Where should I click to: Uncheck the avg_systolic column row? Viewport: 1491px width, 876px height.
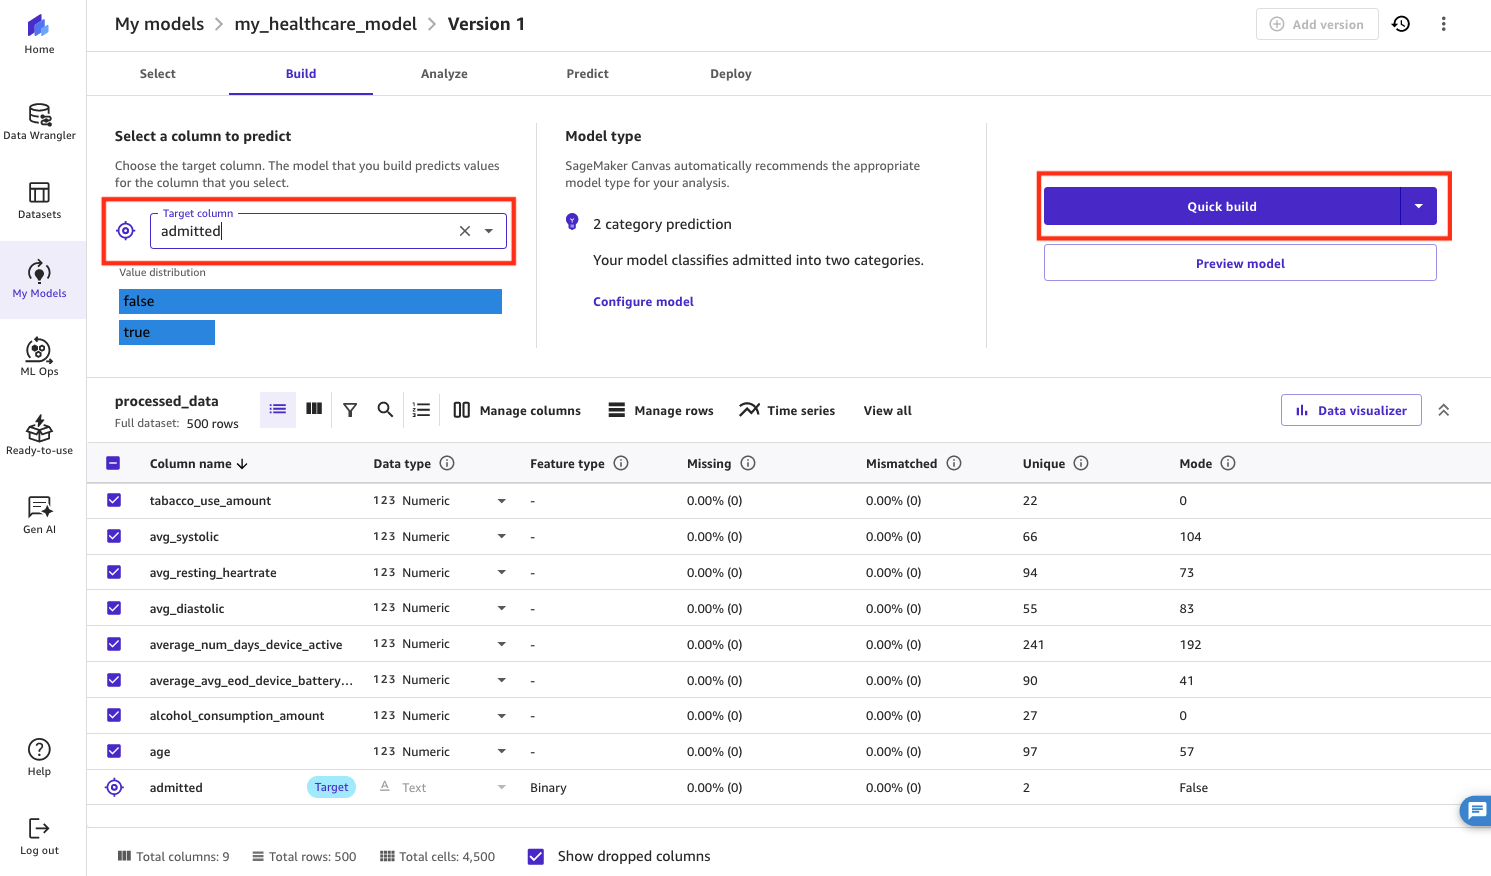pyautogui.click(x=113, y=536)
